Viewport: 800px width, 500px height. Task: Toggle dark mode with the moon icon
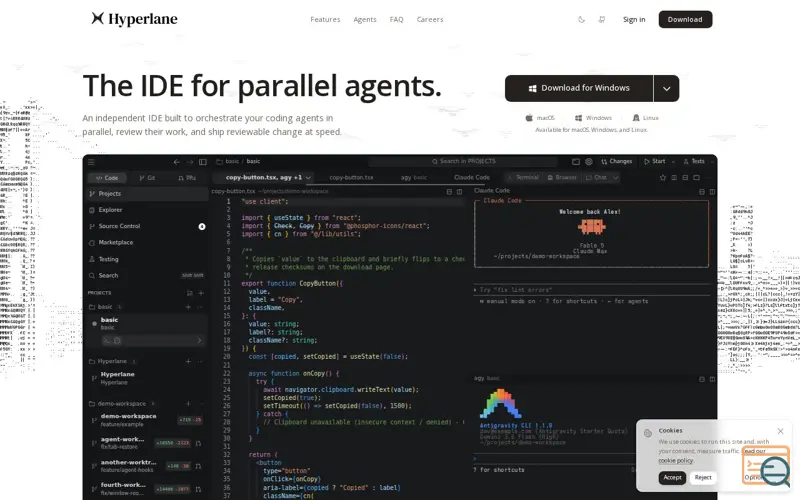581,19
